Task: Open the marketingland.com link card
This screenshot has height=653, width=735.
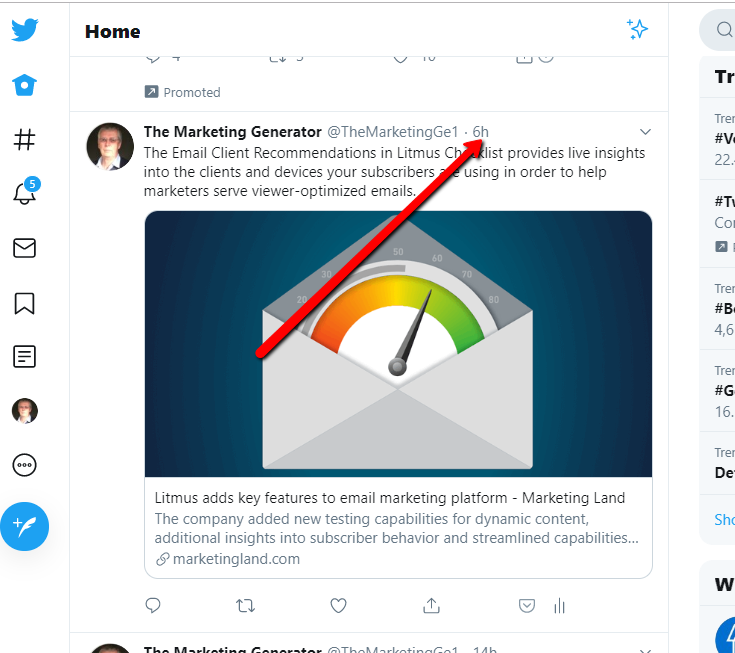Action: [x=398, y=527]
